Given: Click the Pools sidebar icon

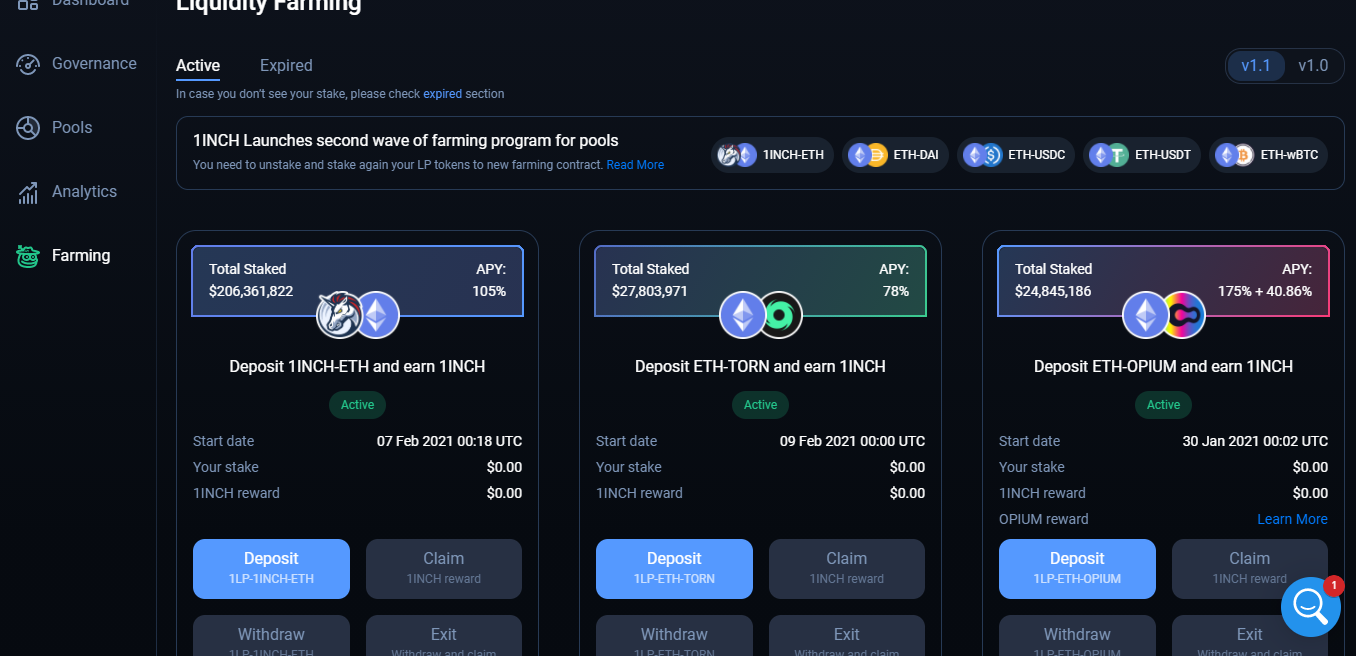Looking at the screenshot, I should [28, 128].
